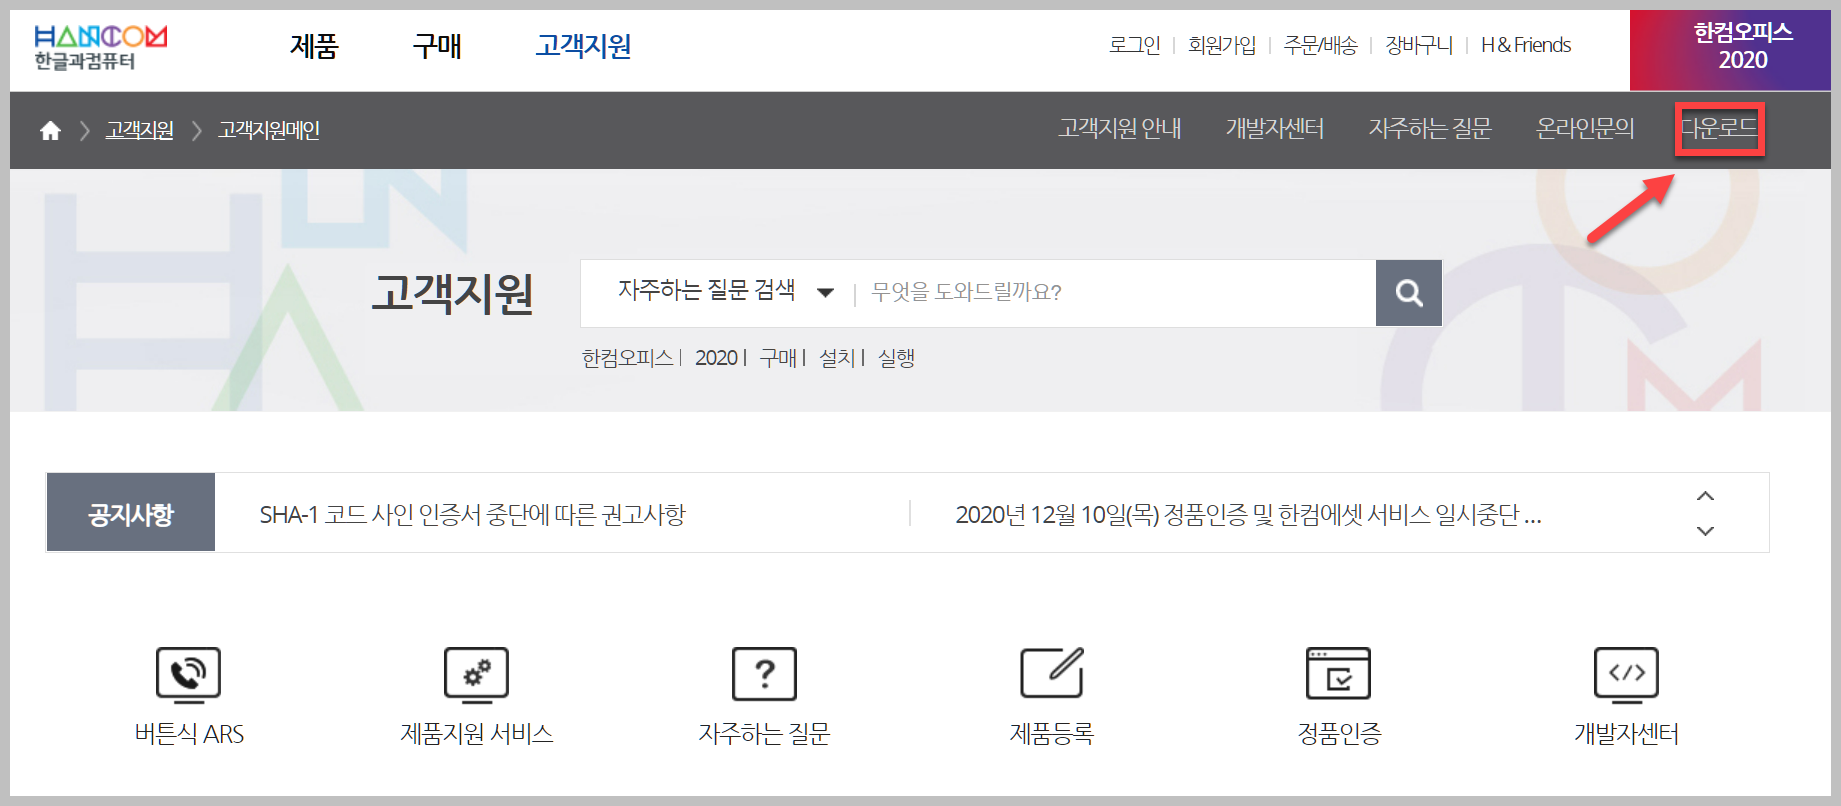Open the 고객지원 top menu
1841x806 pixels.
click(583, 46)
